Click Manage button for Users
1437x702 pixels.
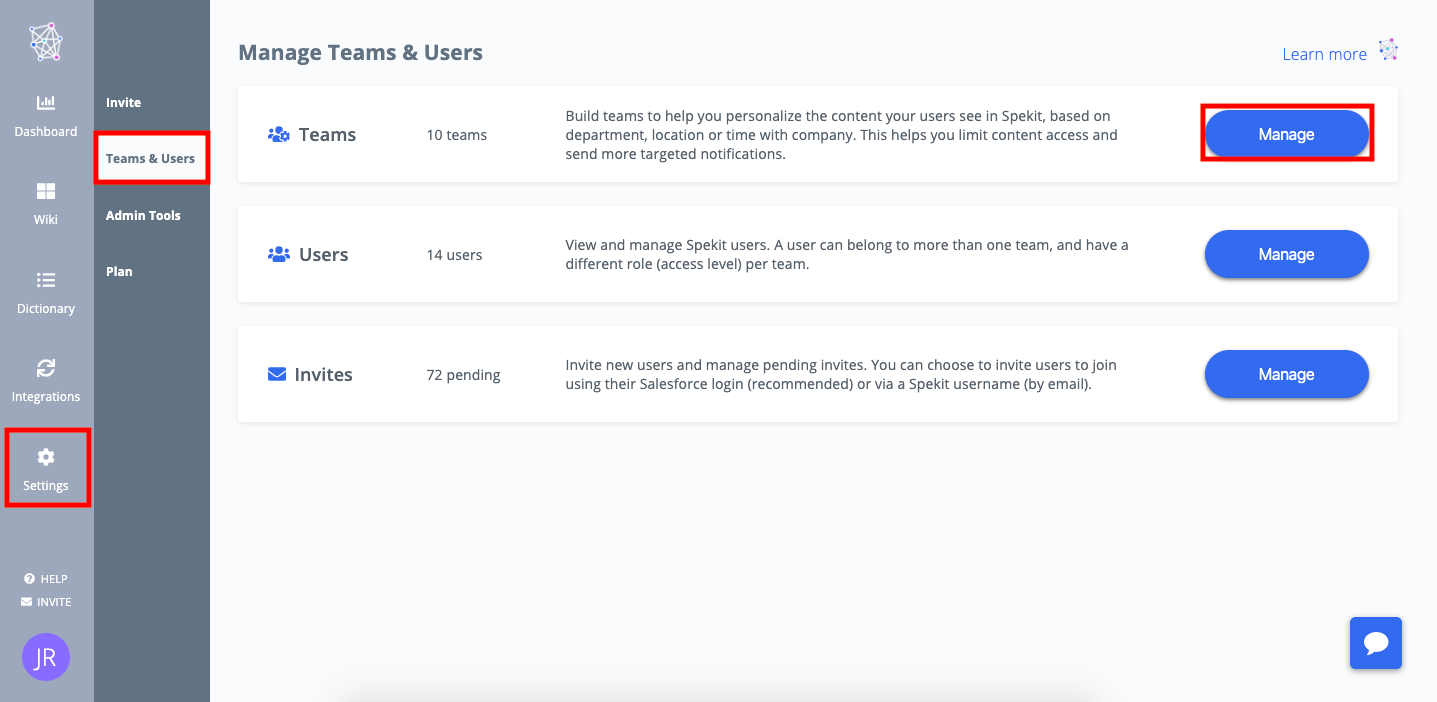click(1286, 254)
